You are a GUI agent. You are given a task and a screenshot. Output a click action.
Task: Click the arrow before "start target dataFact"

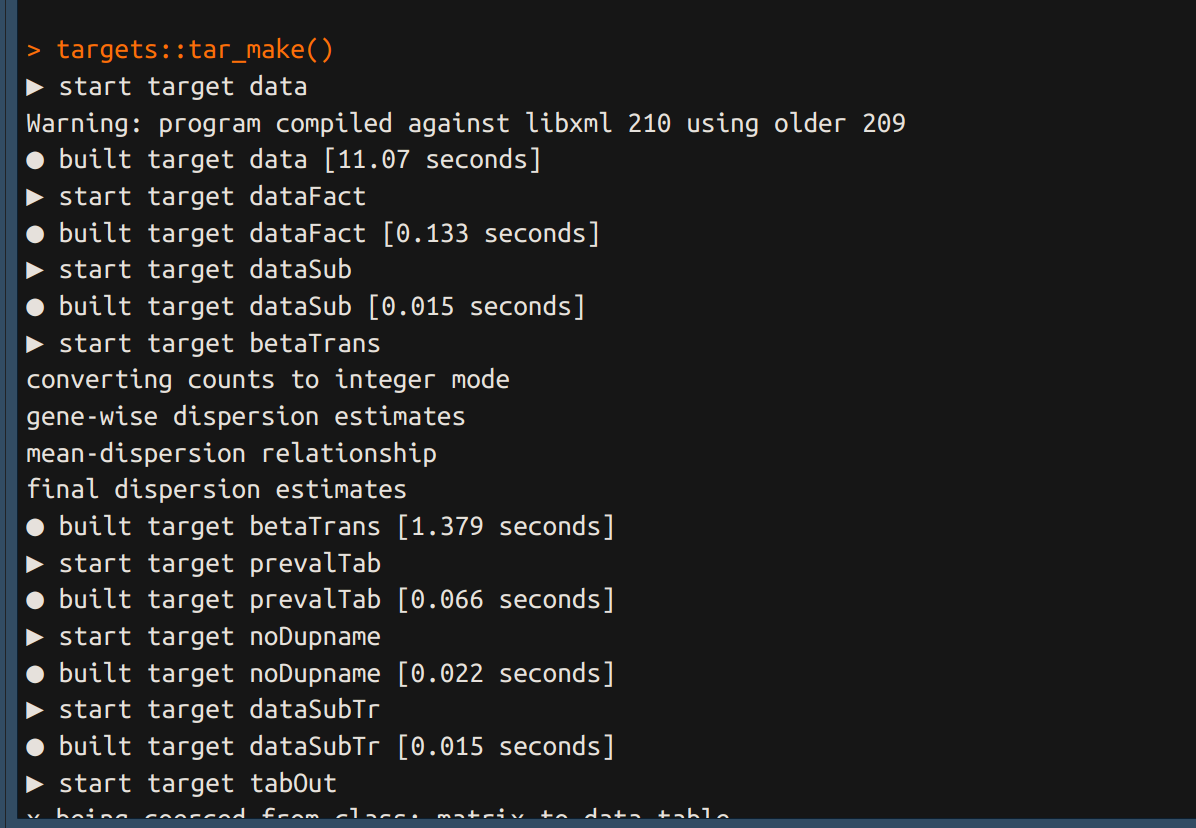(35, 197)
